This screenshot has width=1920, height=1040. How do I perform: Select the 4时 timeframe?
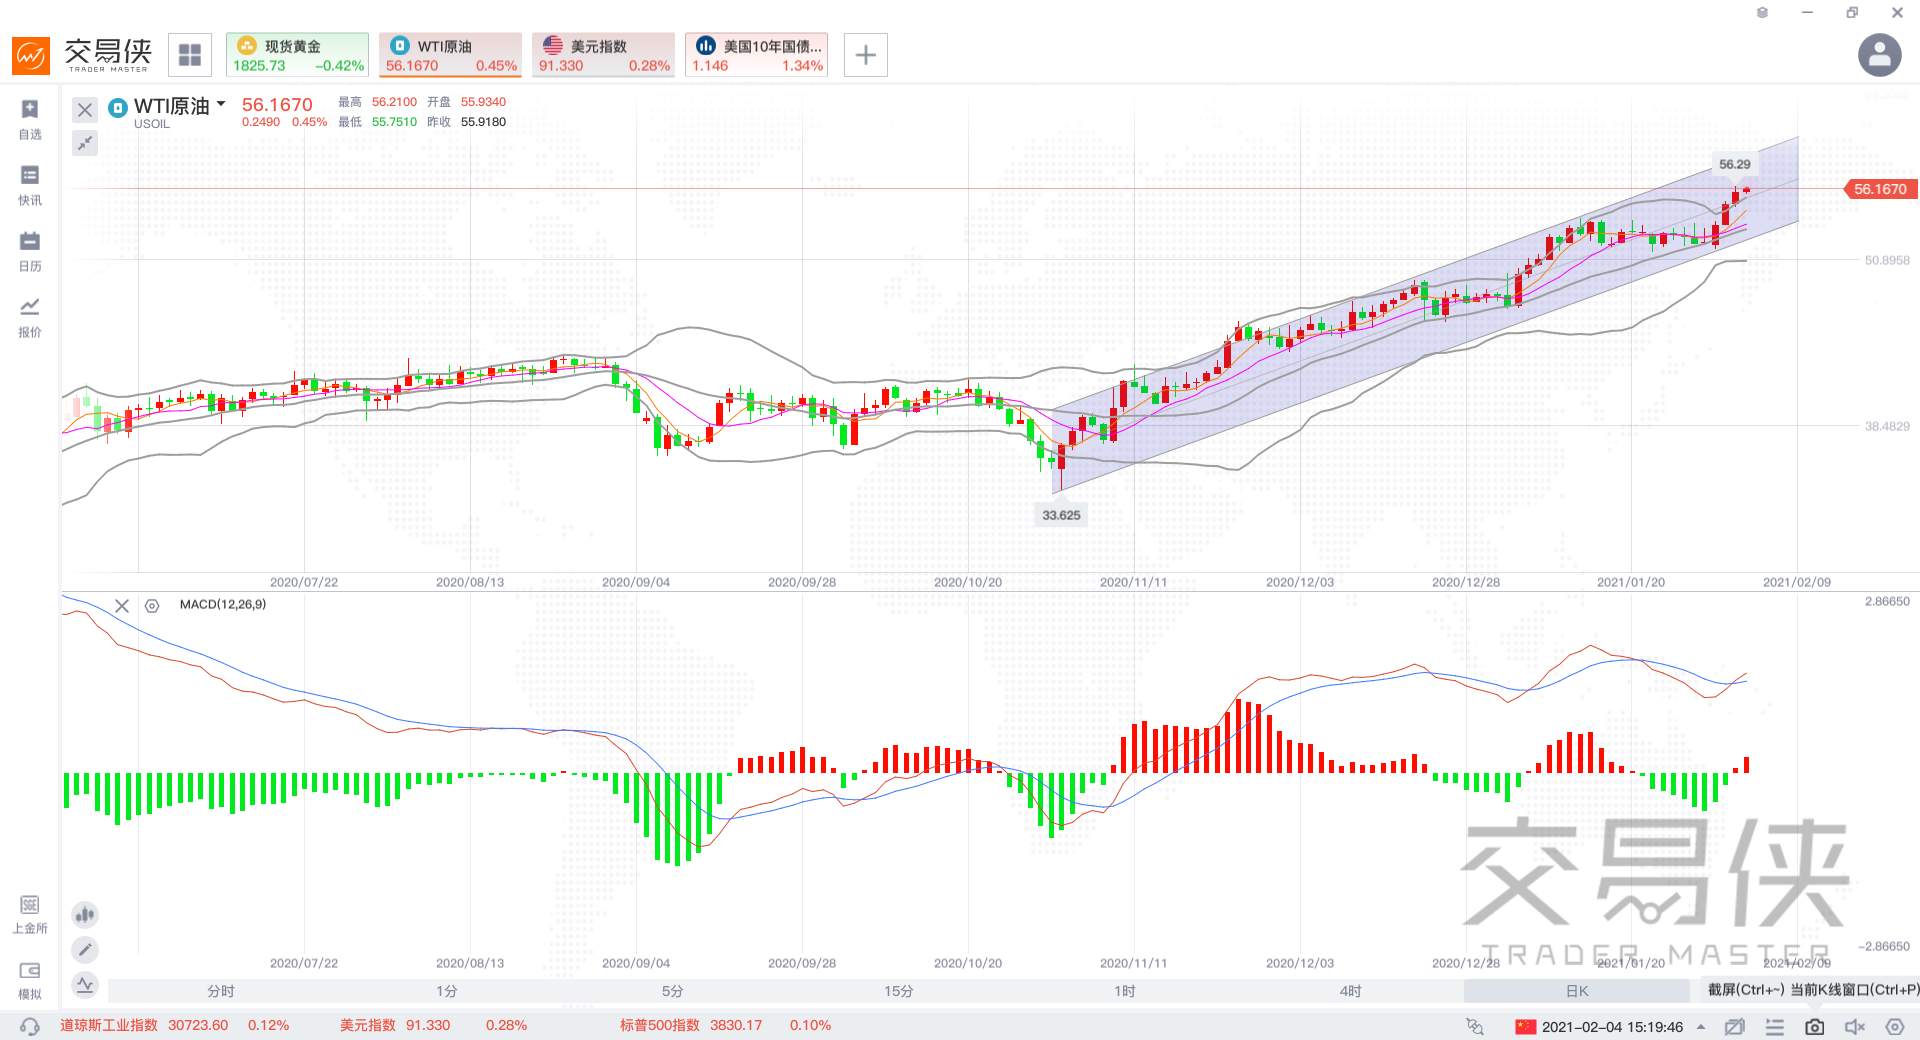tap(1351, 991)
